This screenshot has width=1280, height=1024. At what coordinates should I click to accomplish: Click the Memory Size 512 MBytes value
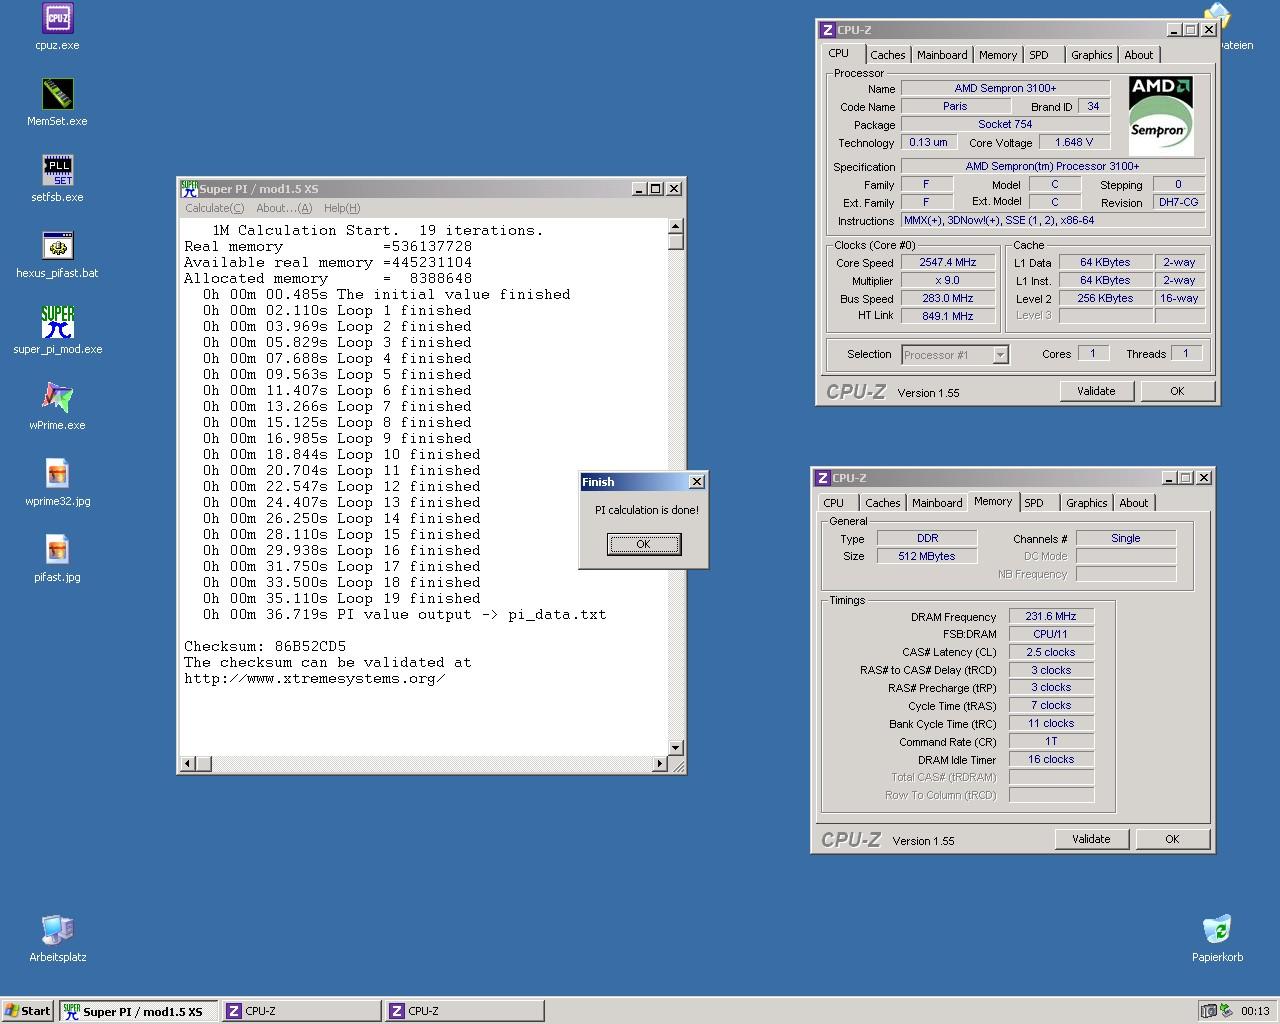[927, 556]
